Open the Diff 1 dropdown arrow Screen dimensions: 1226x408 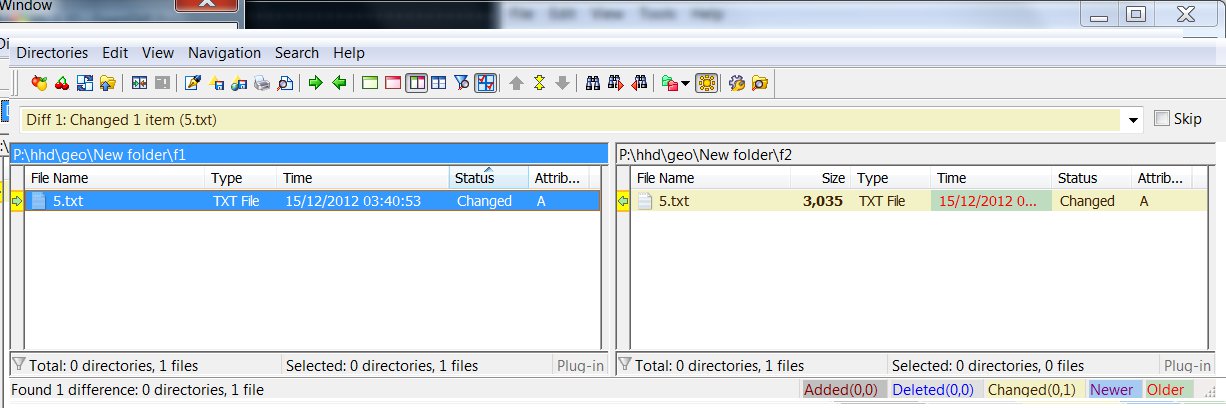coord(1133,120)
